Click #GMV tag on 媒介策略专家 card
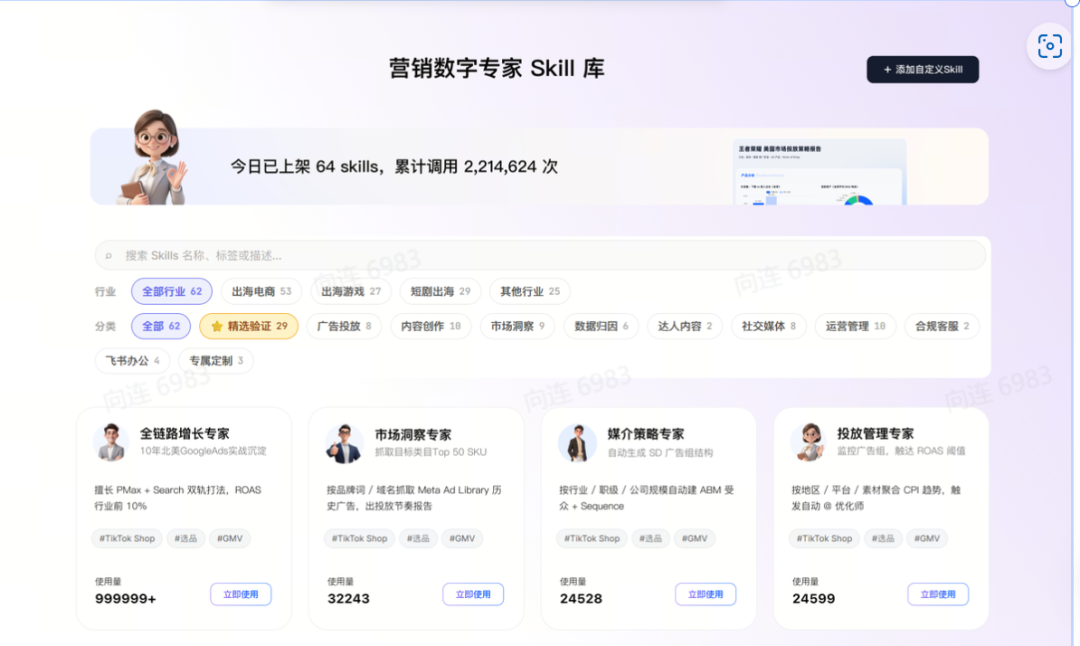 [695, 539]
